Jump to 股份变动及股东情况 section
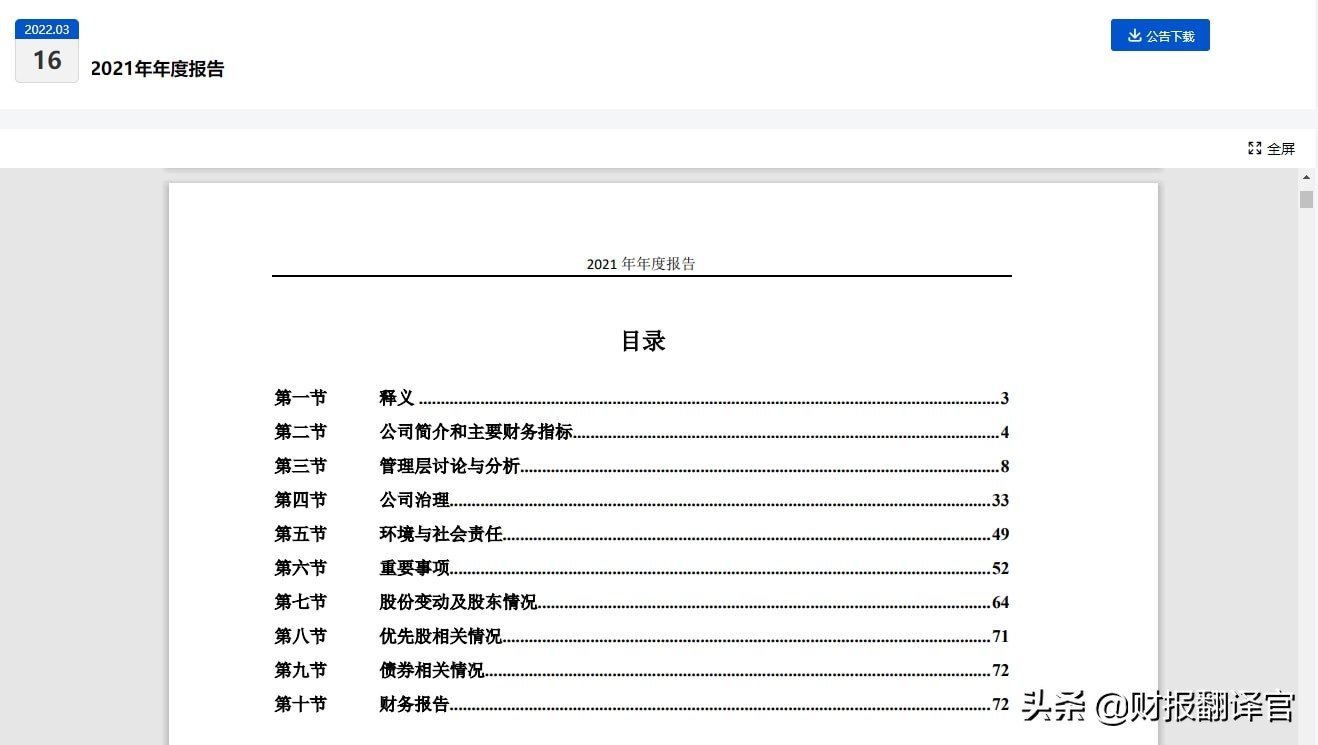 coord(460,601)
